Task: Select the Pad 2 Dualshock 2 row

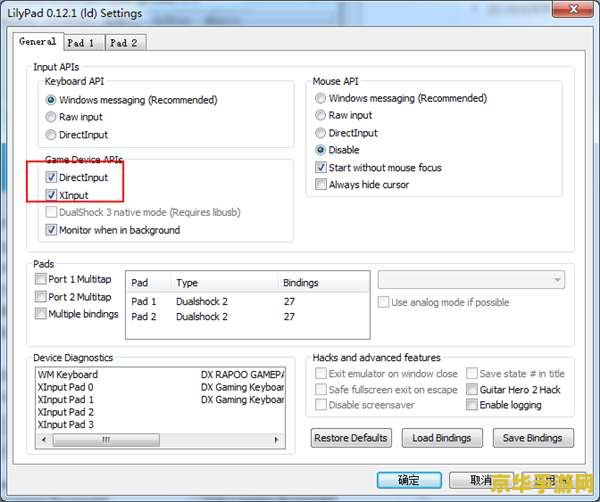Action: pos(248,316)
